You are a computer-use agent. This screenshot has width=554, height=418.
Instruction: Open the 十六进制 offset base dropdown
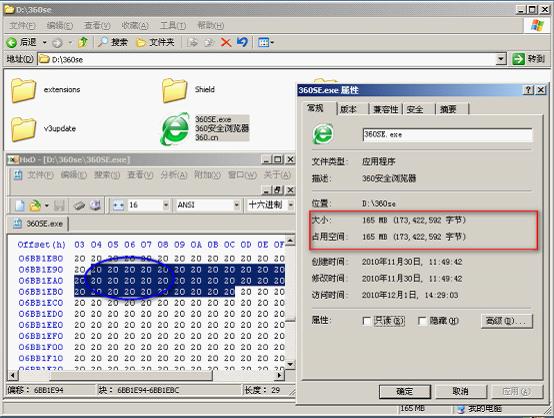[290, 205]
